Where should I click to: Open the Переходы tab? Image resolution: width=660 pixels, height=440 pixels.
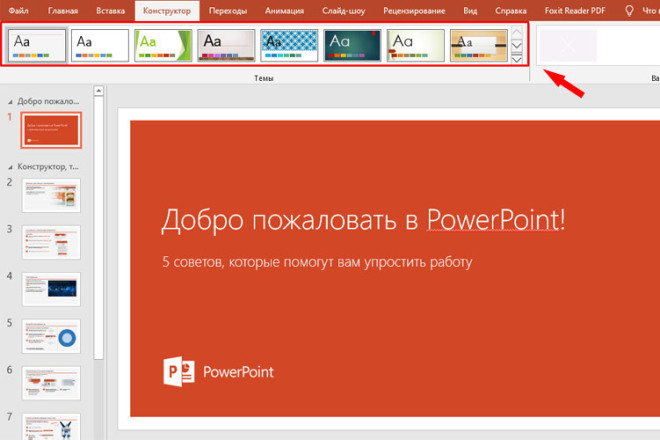click(228, 11)
